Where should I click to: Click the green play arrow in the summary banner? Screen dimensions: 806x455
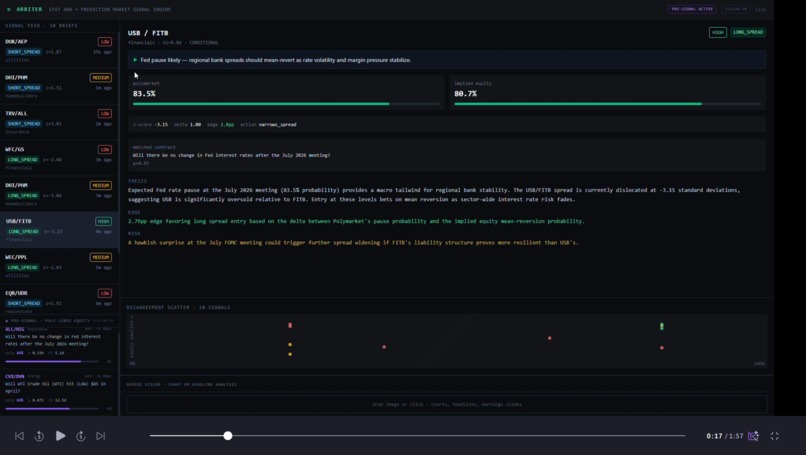tap(135, 60)
